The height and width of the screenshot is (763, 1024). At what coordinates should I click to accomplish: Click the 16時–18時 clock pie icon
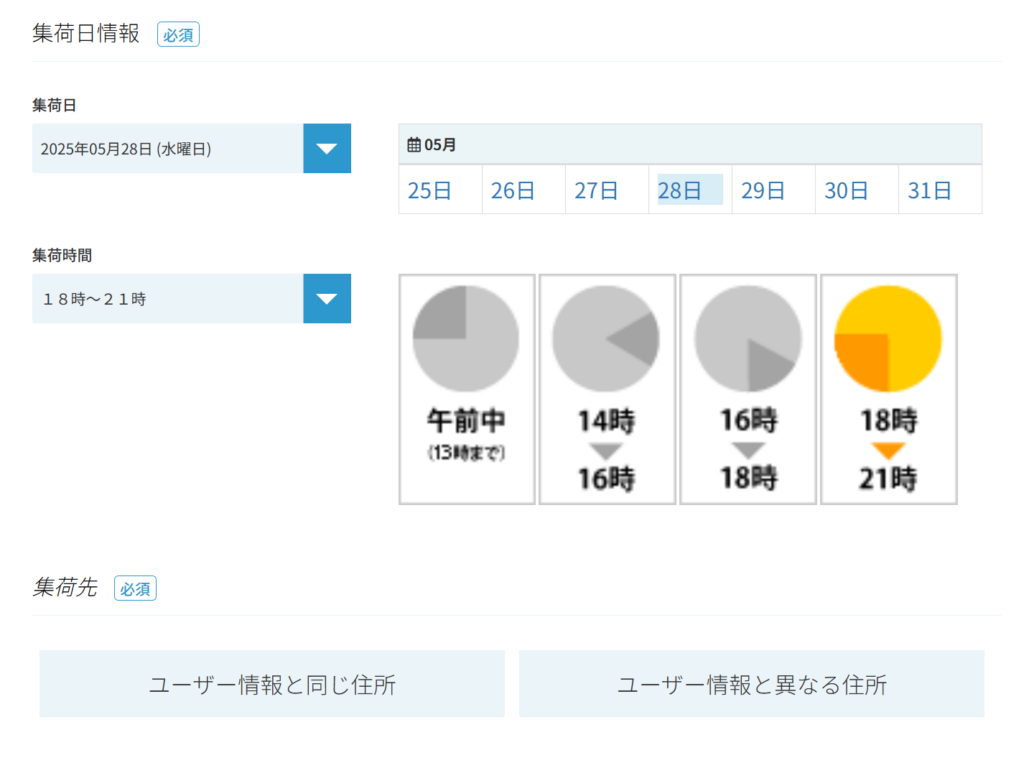(x=747, y=338)
